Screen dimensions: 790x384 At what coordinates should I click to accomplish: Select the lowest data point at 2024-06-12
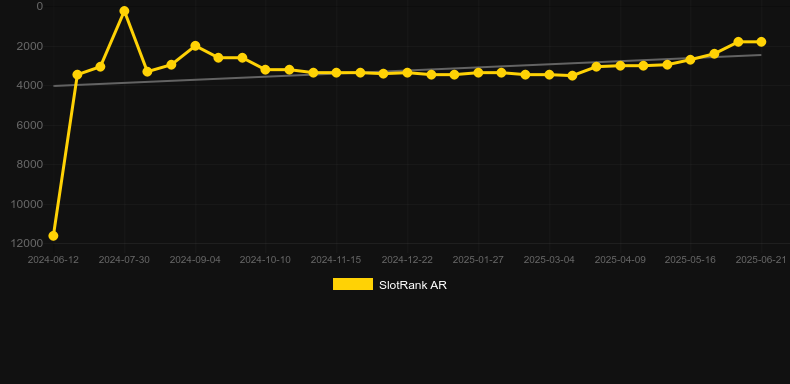(x=53, y=236)
